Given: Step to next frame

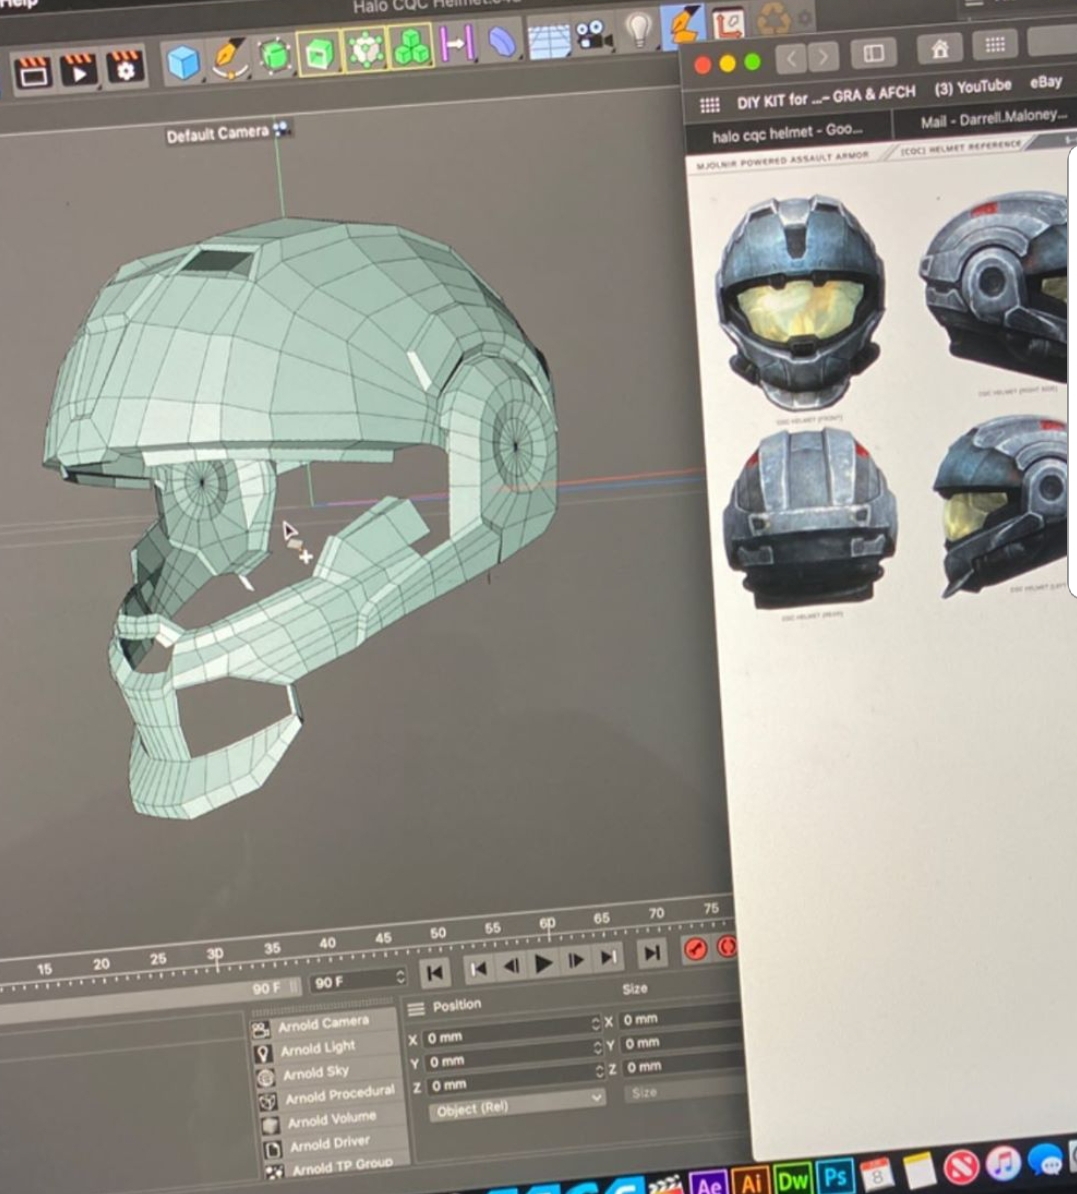Looking at the screenshot, I should (x=576, y=960).
